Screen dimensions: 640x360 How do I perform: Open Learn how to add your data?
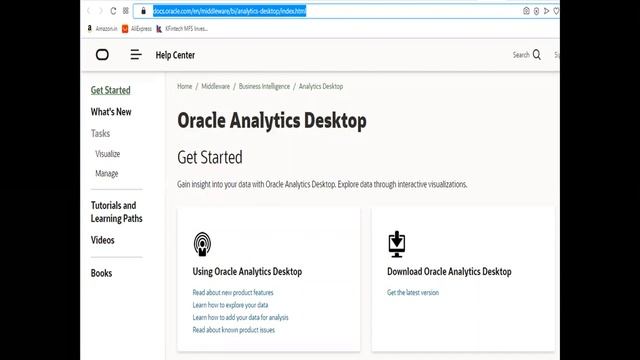[240, 317]
